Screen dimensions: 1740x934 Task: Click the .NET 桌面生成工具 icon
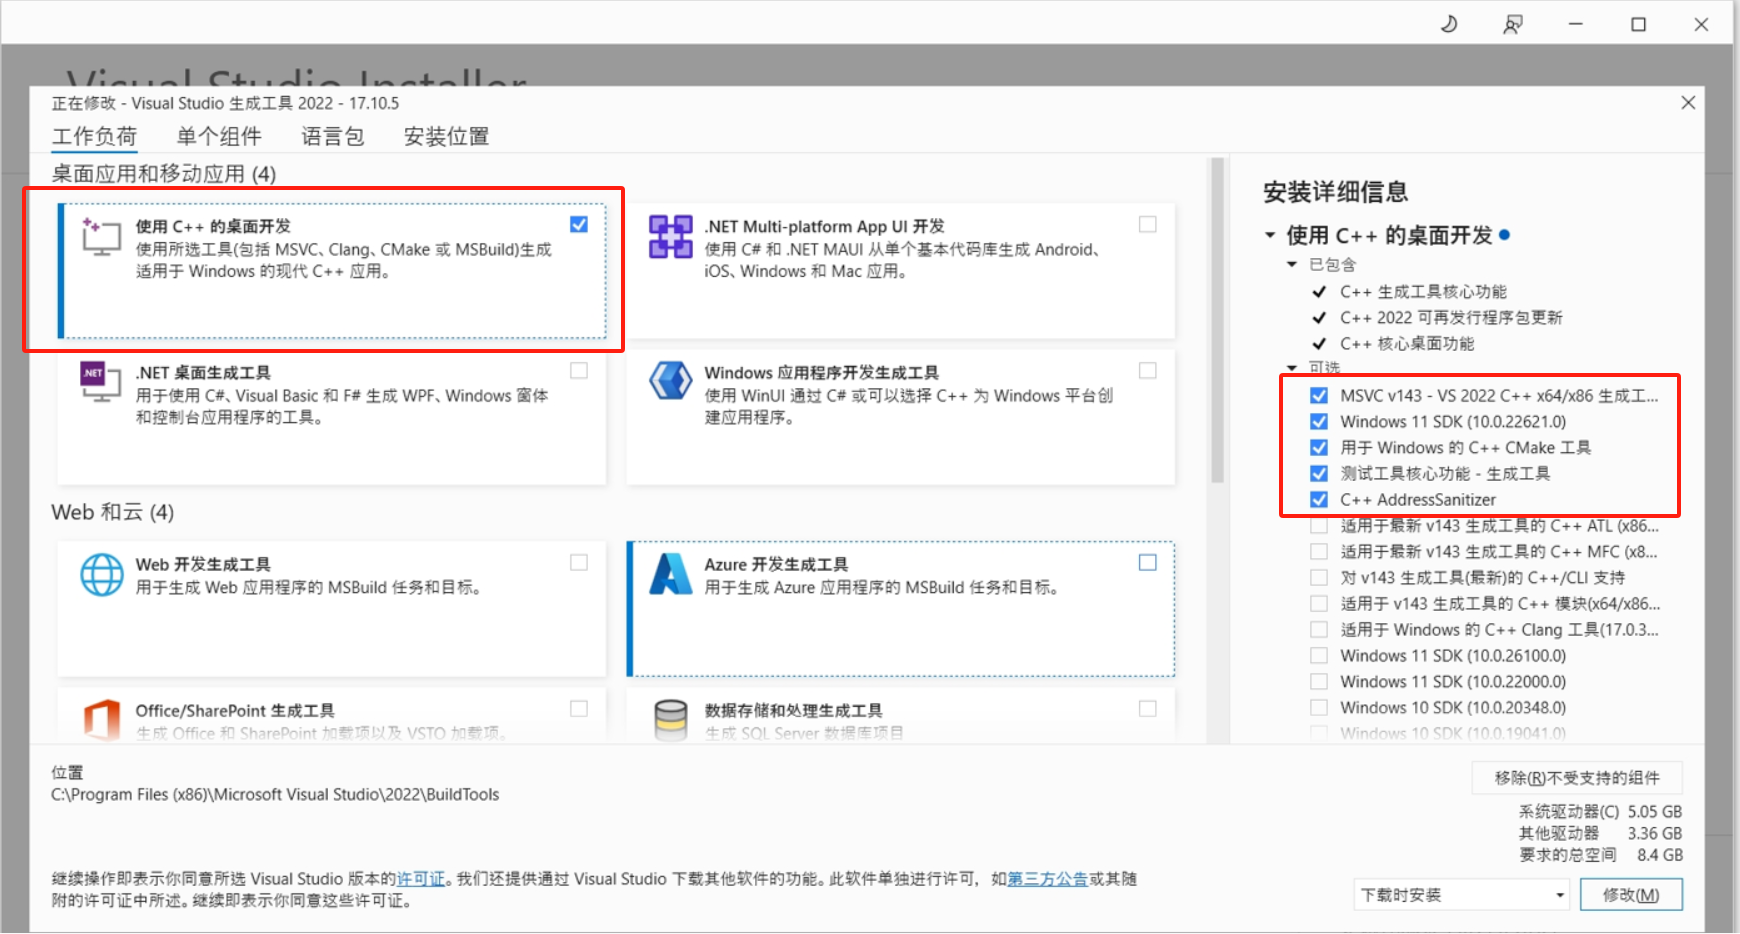[100, 381]
